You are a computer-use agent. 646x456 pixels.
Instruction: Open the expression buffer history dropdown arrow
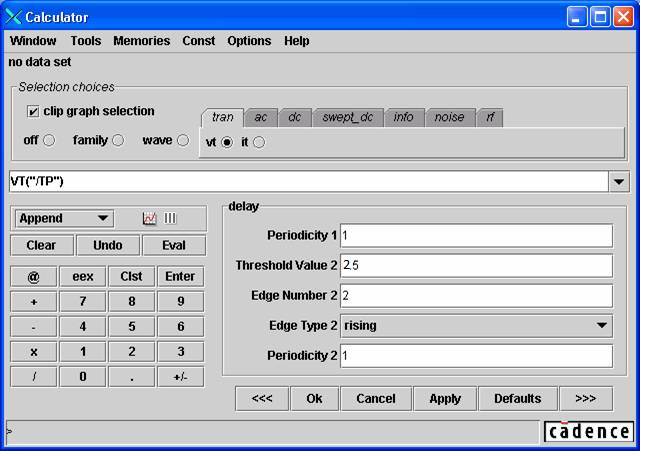coord(620,182)
